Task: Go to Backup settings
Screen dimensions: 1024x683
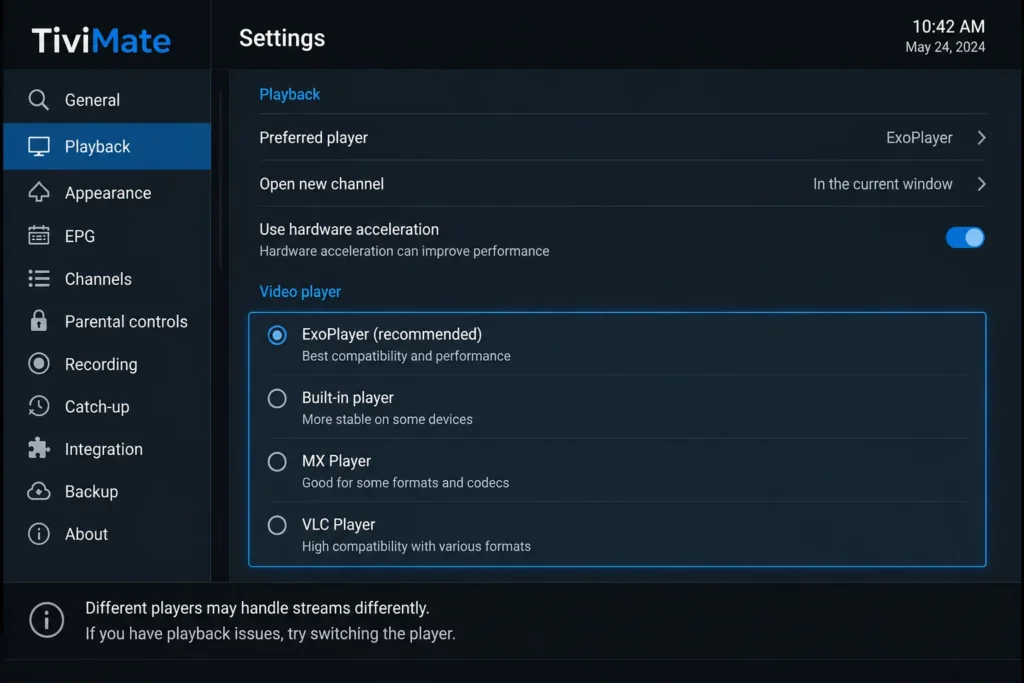Action: click(107, 491)
